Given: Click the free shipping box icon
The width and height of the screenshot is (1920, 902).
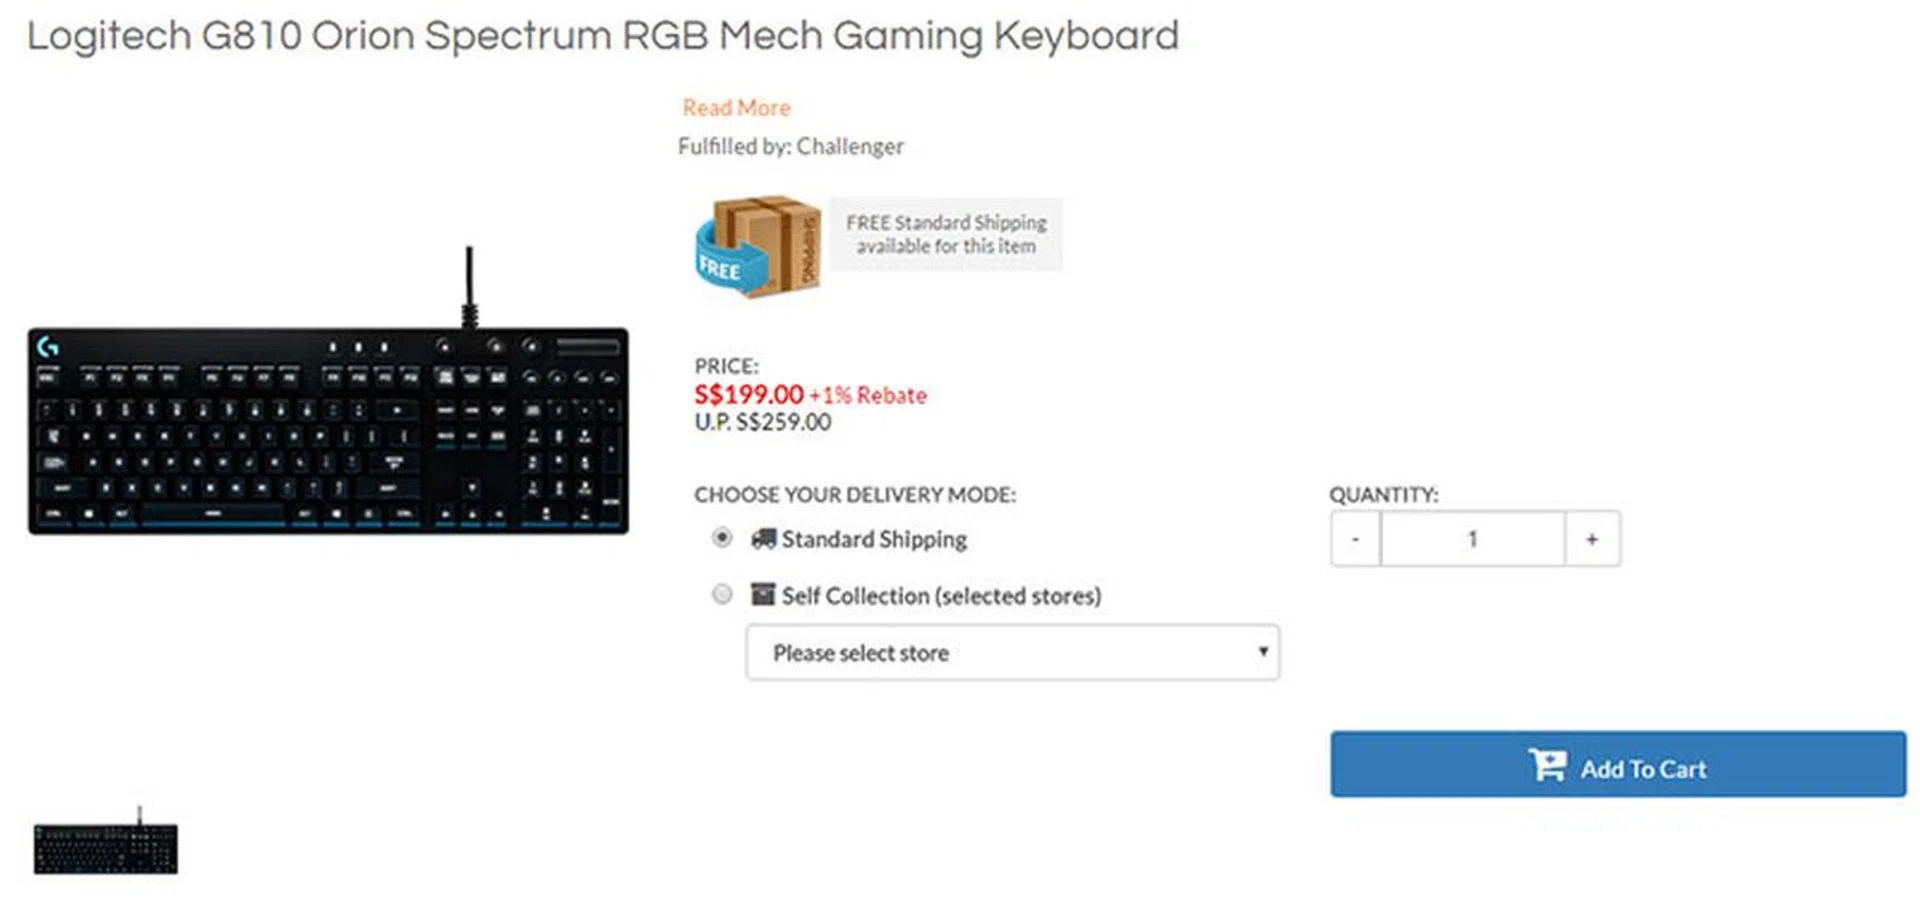Looking at the screenshot, I should point(758,246).
